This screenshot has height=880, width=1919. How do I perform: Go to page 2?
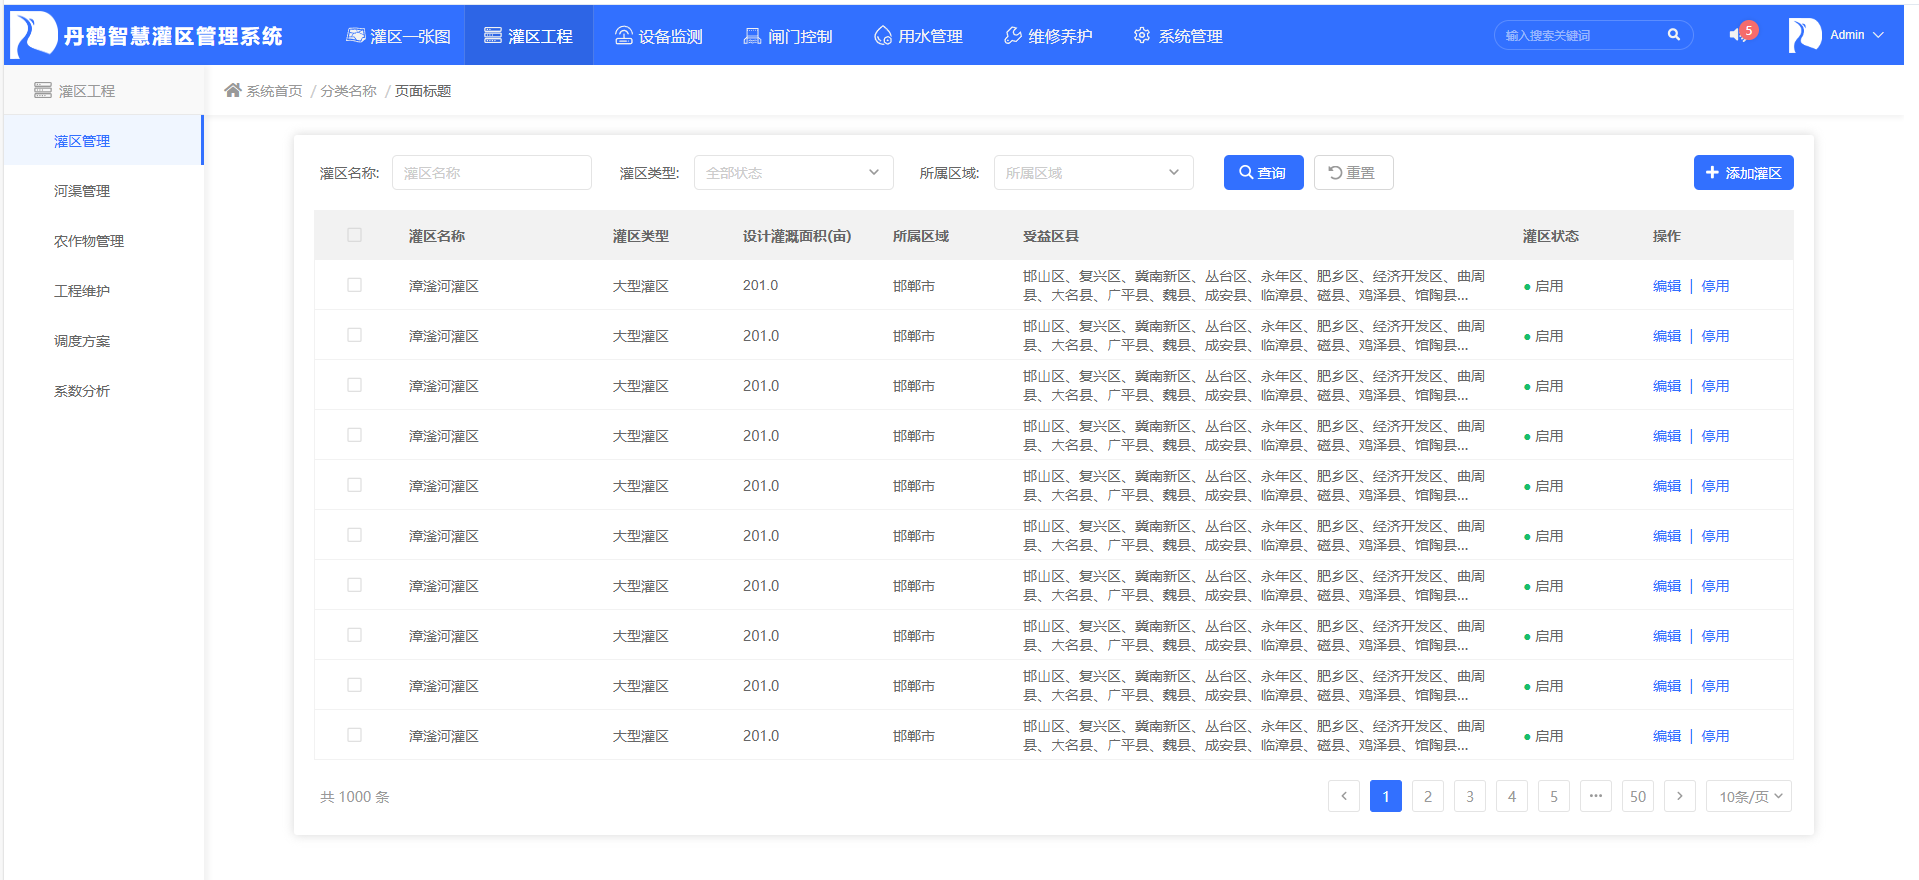point(1428,796)
